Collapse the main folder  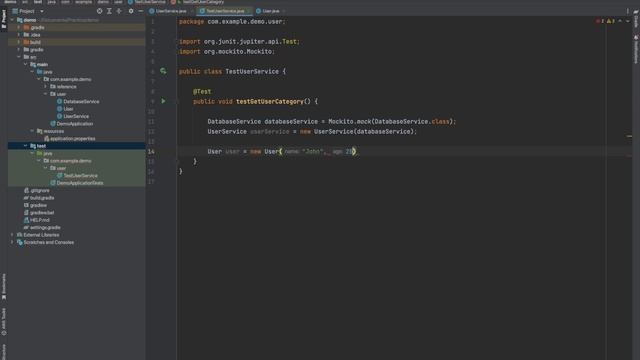coord(25,64)
